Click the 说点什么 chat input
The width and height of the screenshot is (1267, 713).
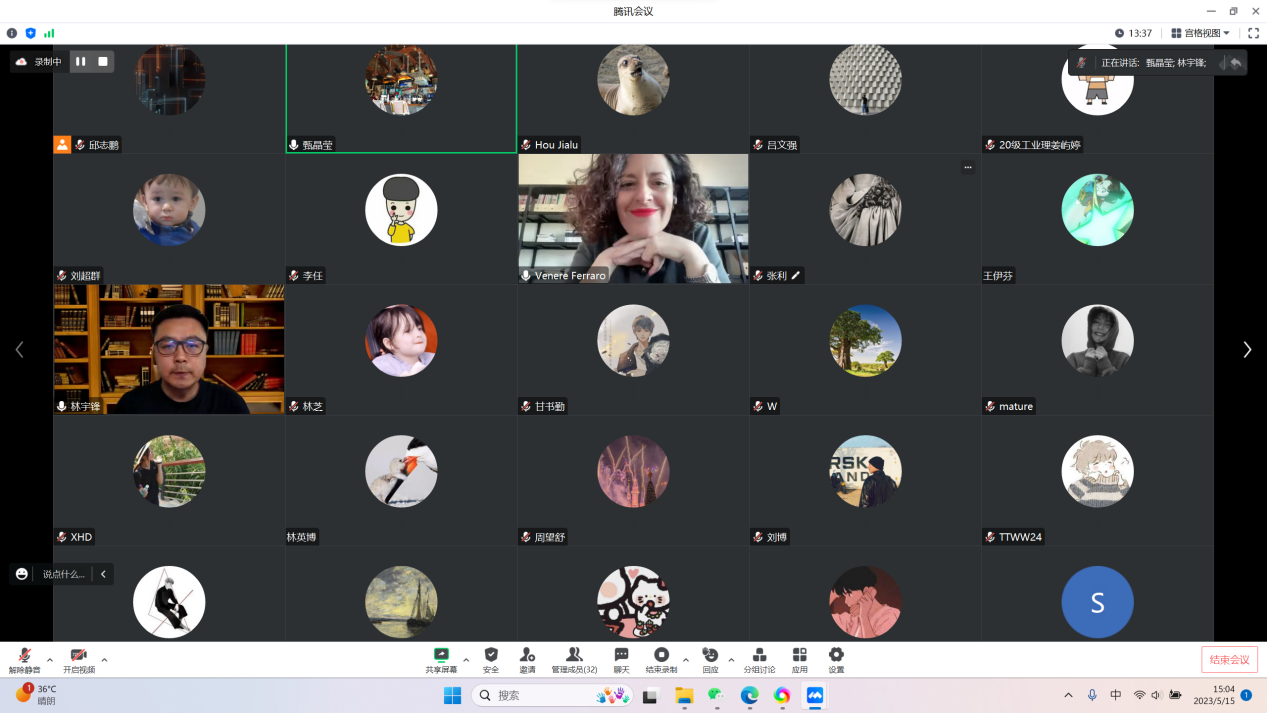click(64, 574)
